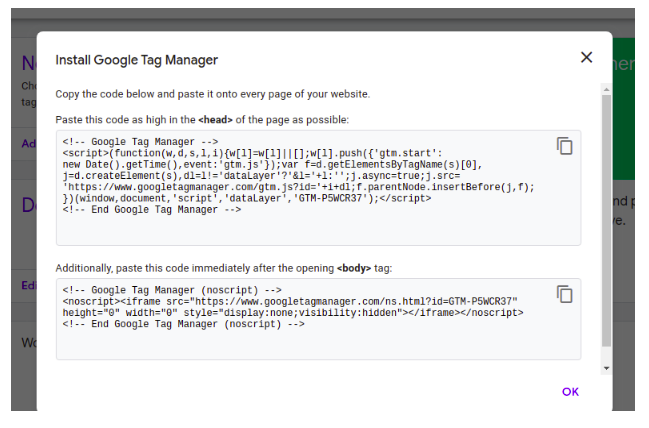Click the partially hidden 'Edi' link behind dialog
Viewport: 649px width, 428px height.
click(x=29, y=285)
